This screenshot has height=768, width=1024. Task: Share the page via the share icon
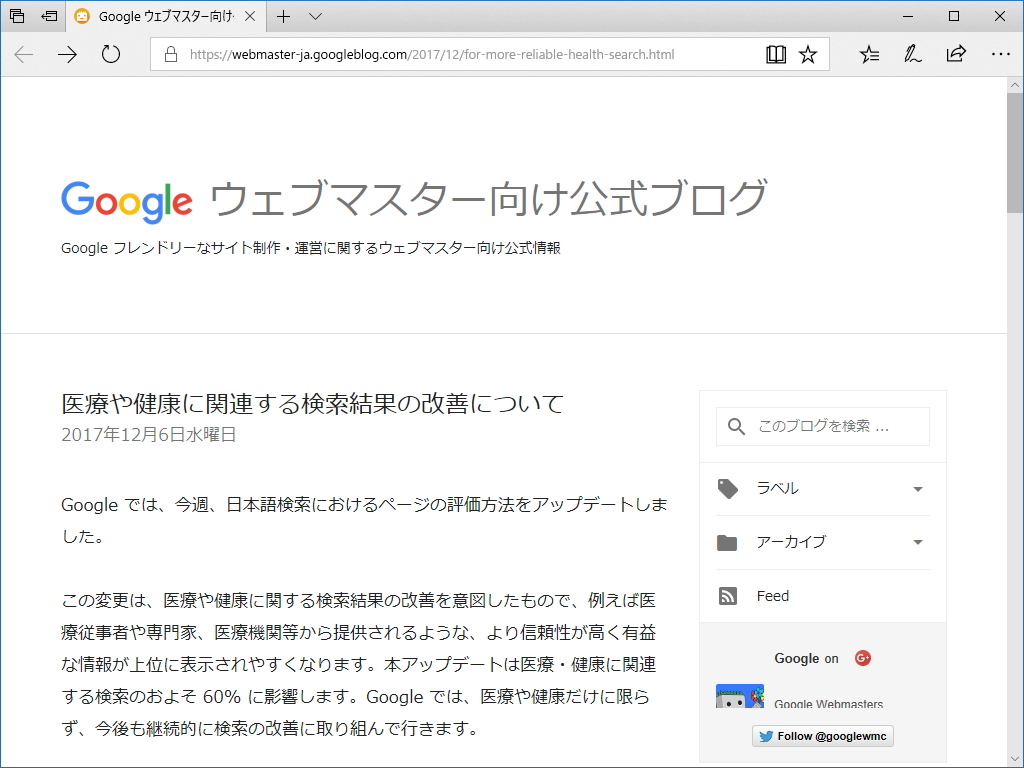956,54
